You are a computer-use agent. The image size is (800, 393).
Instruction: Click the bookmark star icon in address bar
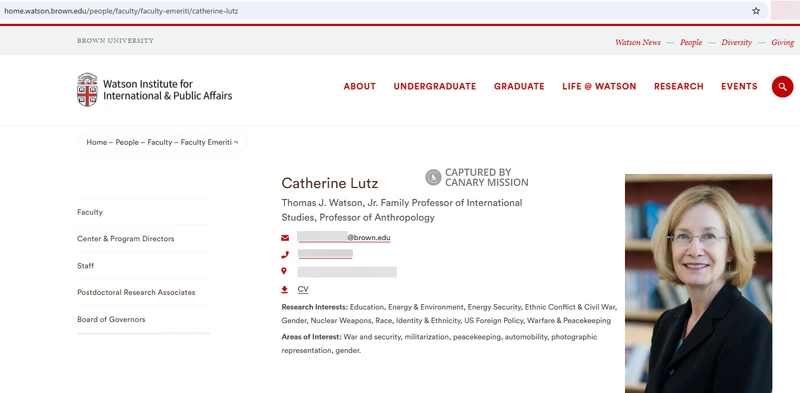coord(756,11)
